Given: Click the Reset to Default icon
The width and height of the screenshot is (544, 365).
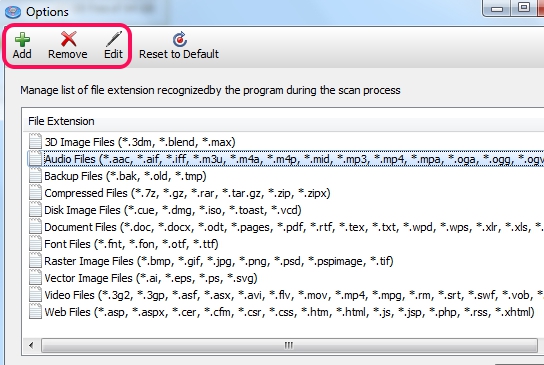Looking at the screenshot, I should coord(180,39).
